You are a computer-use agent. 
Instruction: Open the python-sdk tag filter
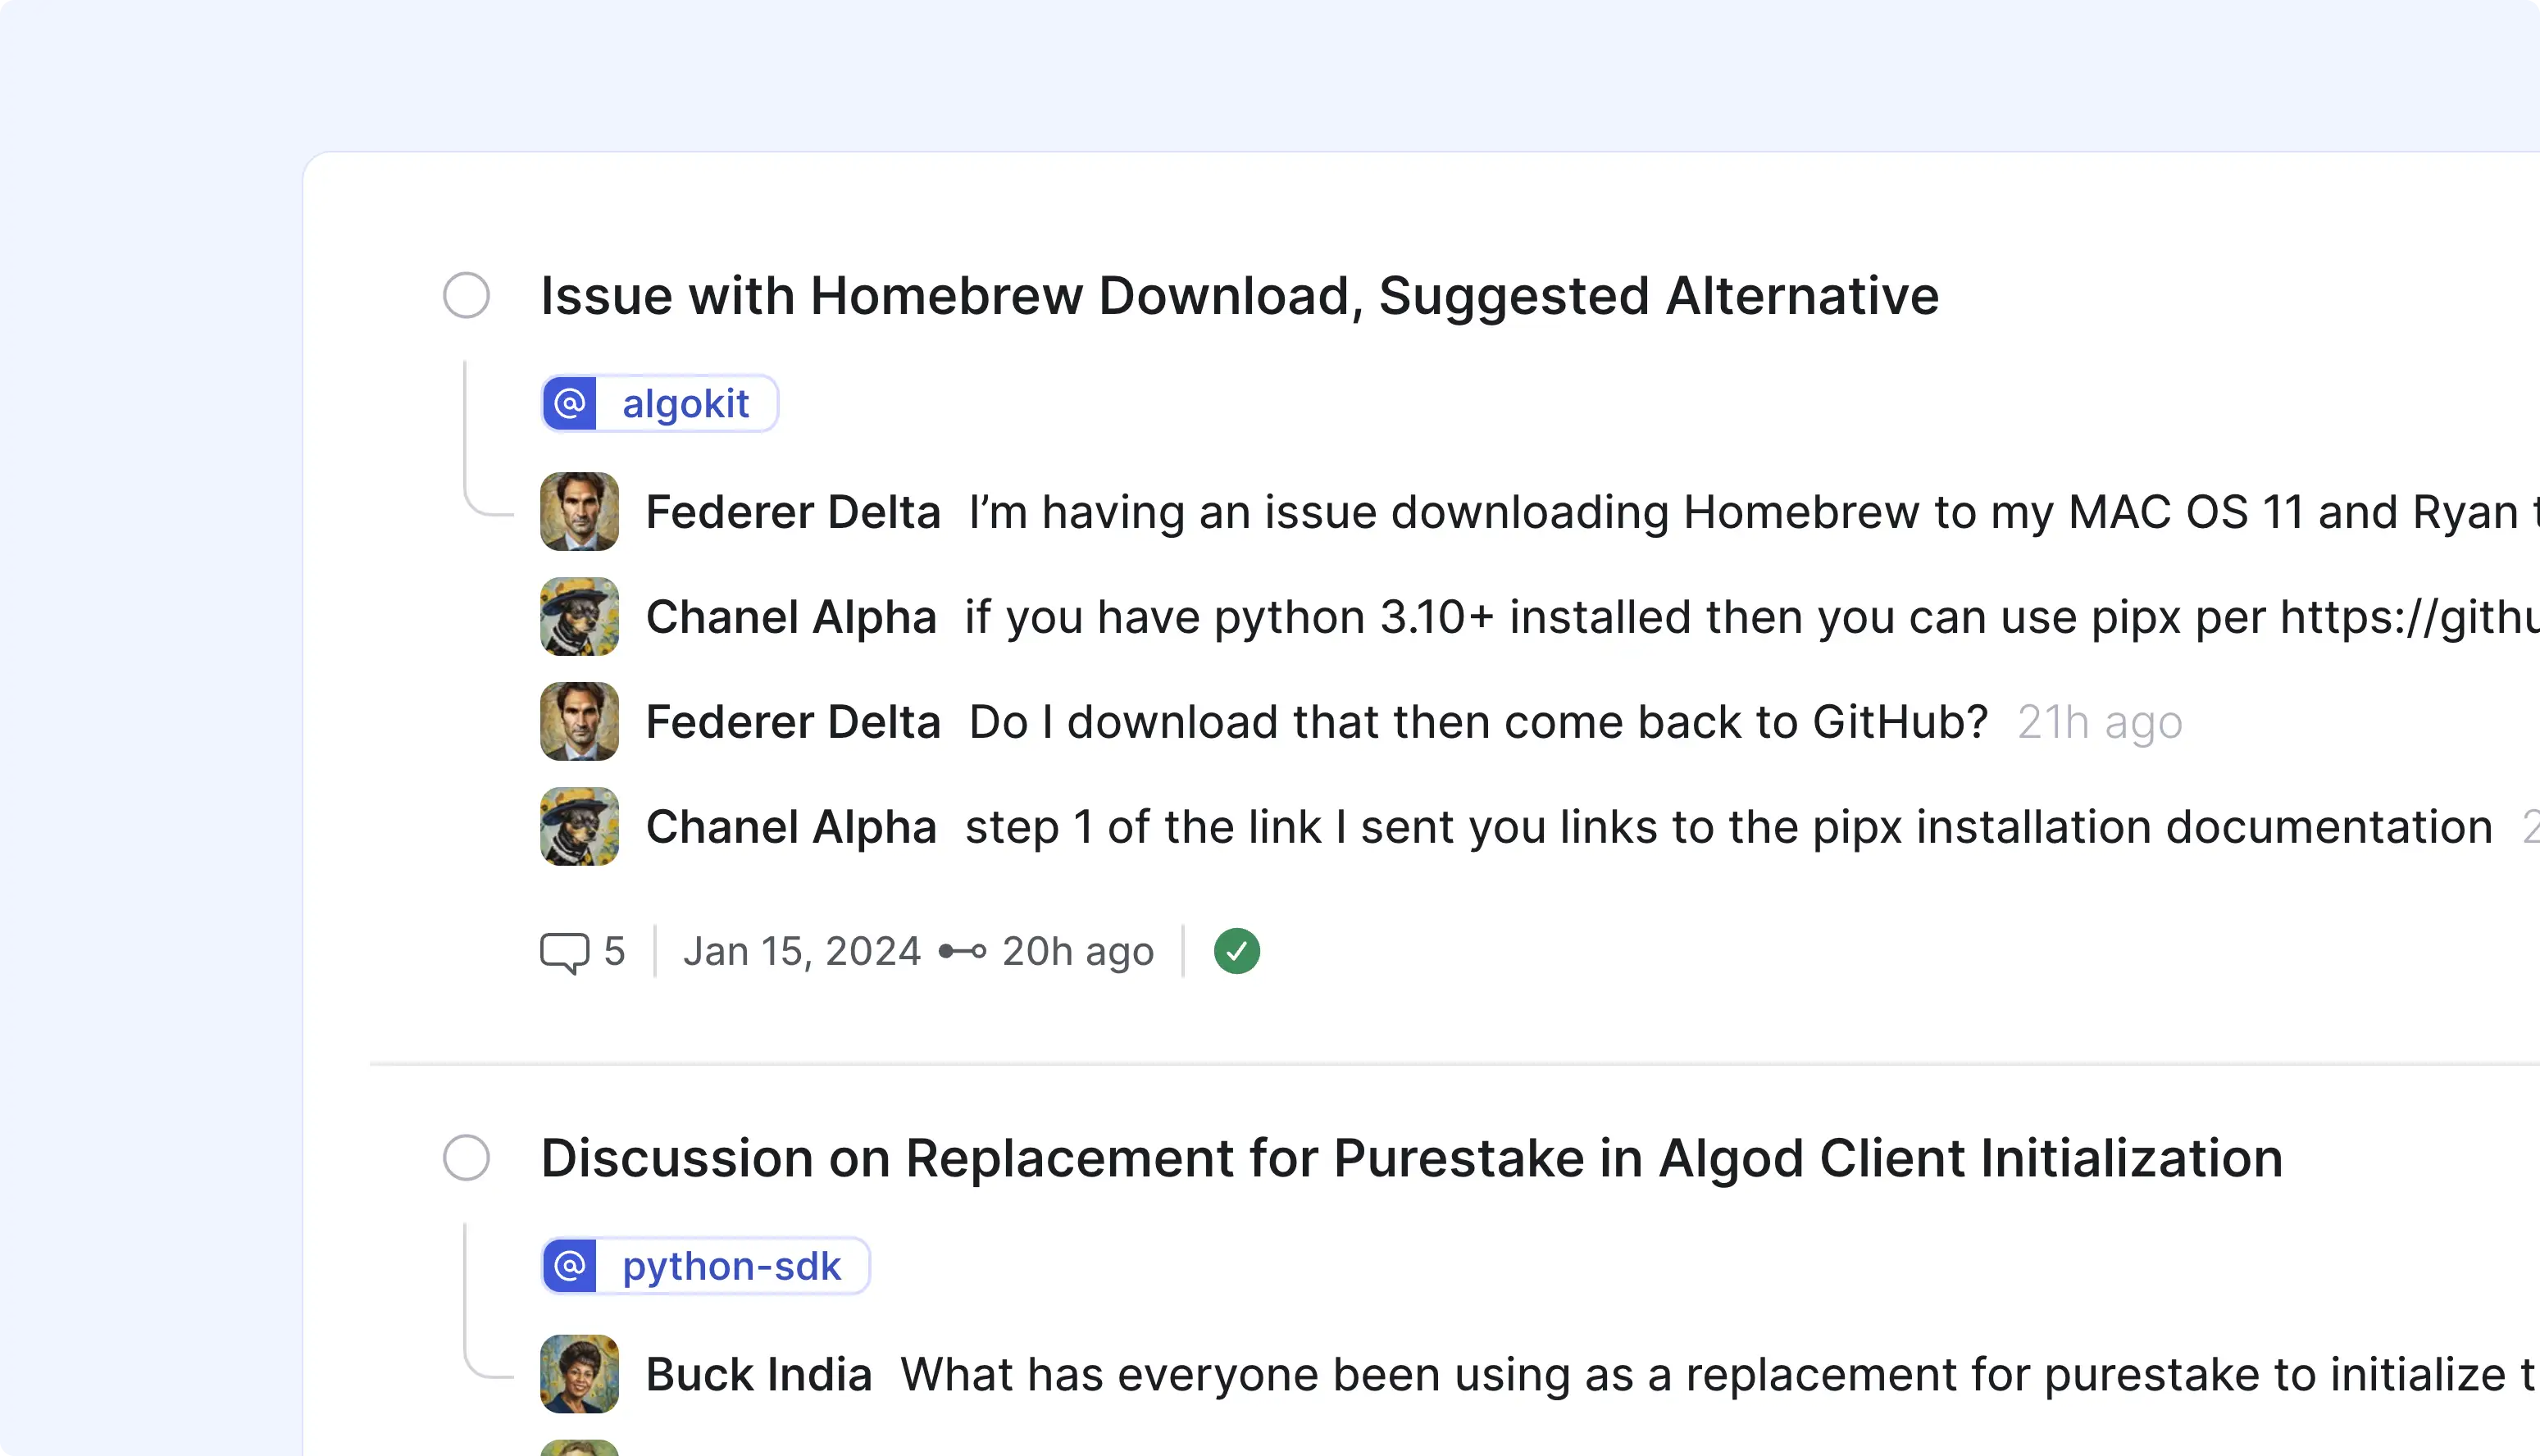731,1265
